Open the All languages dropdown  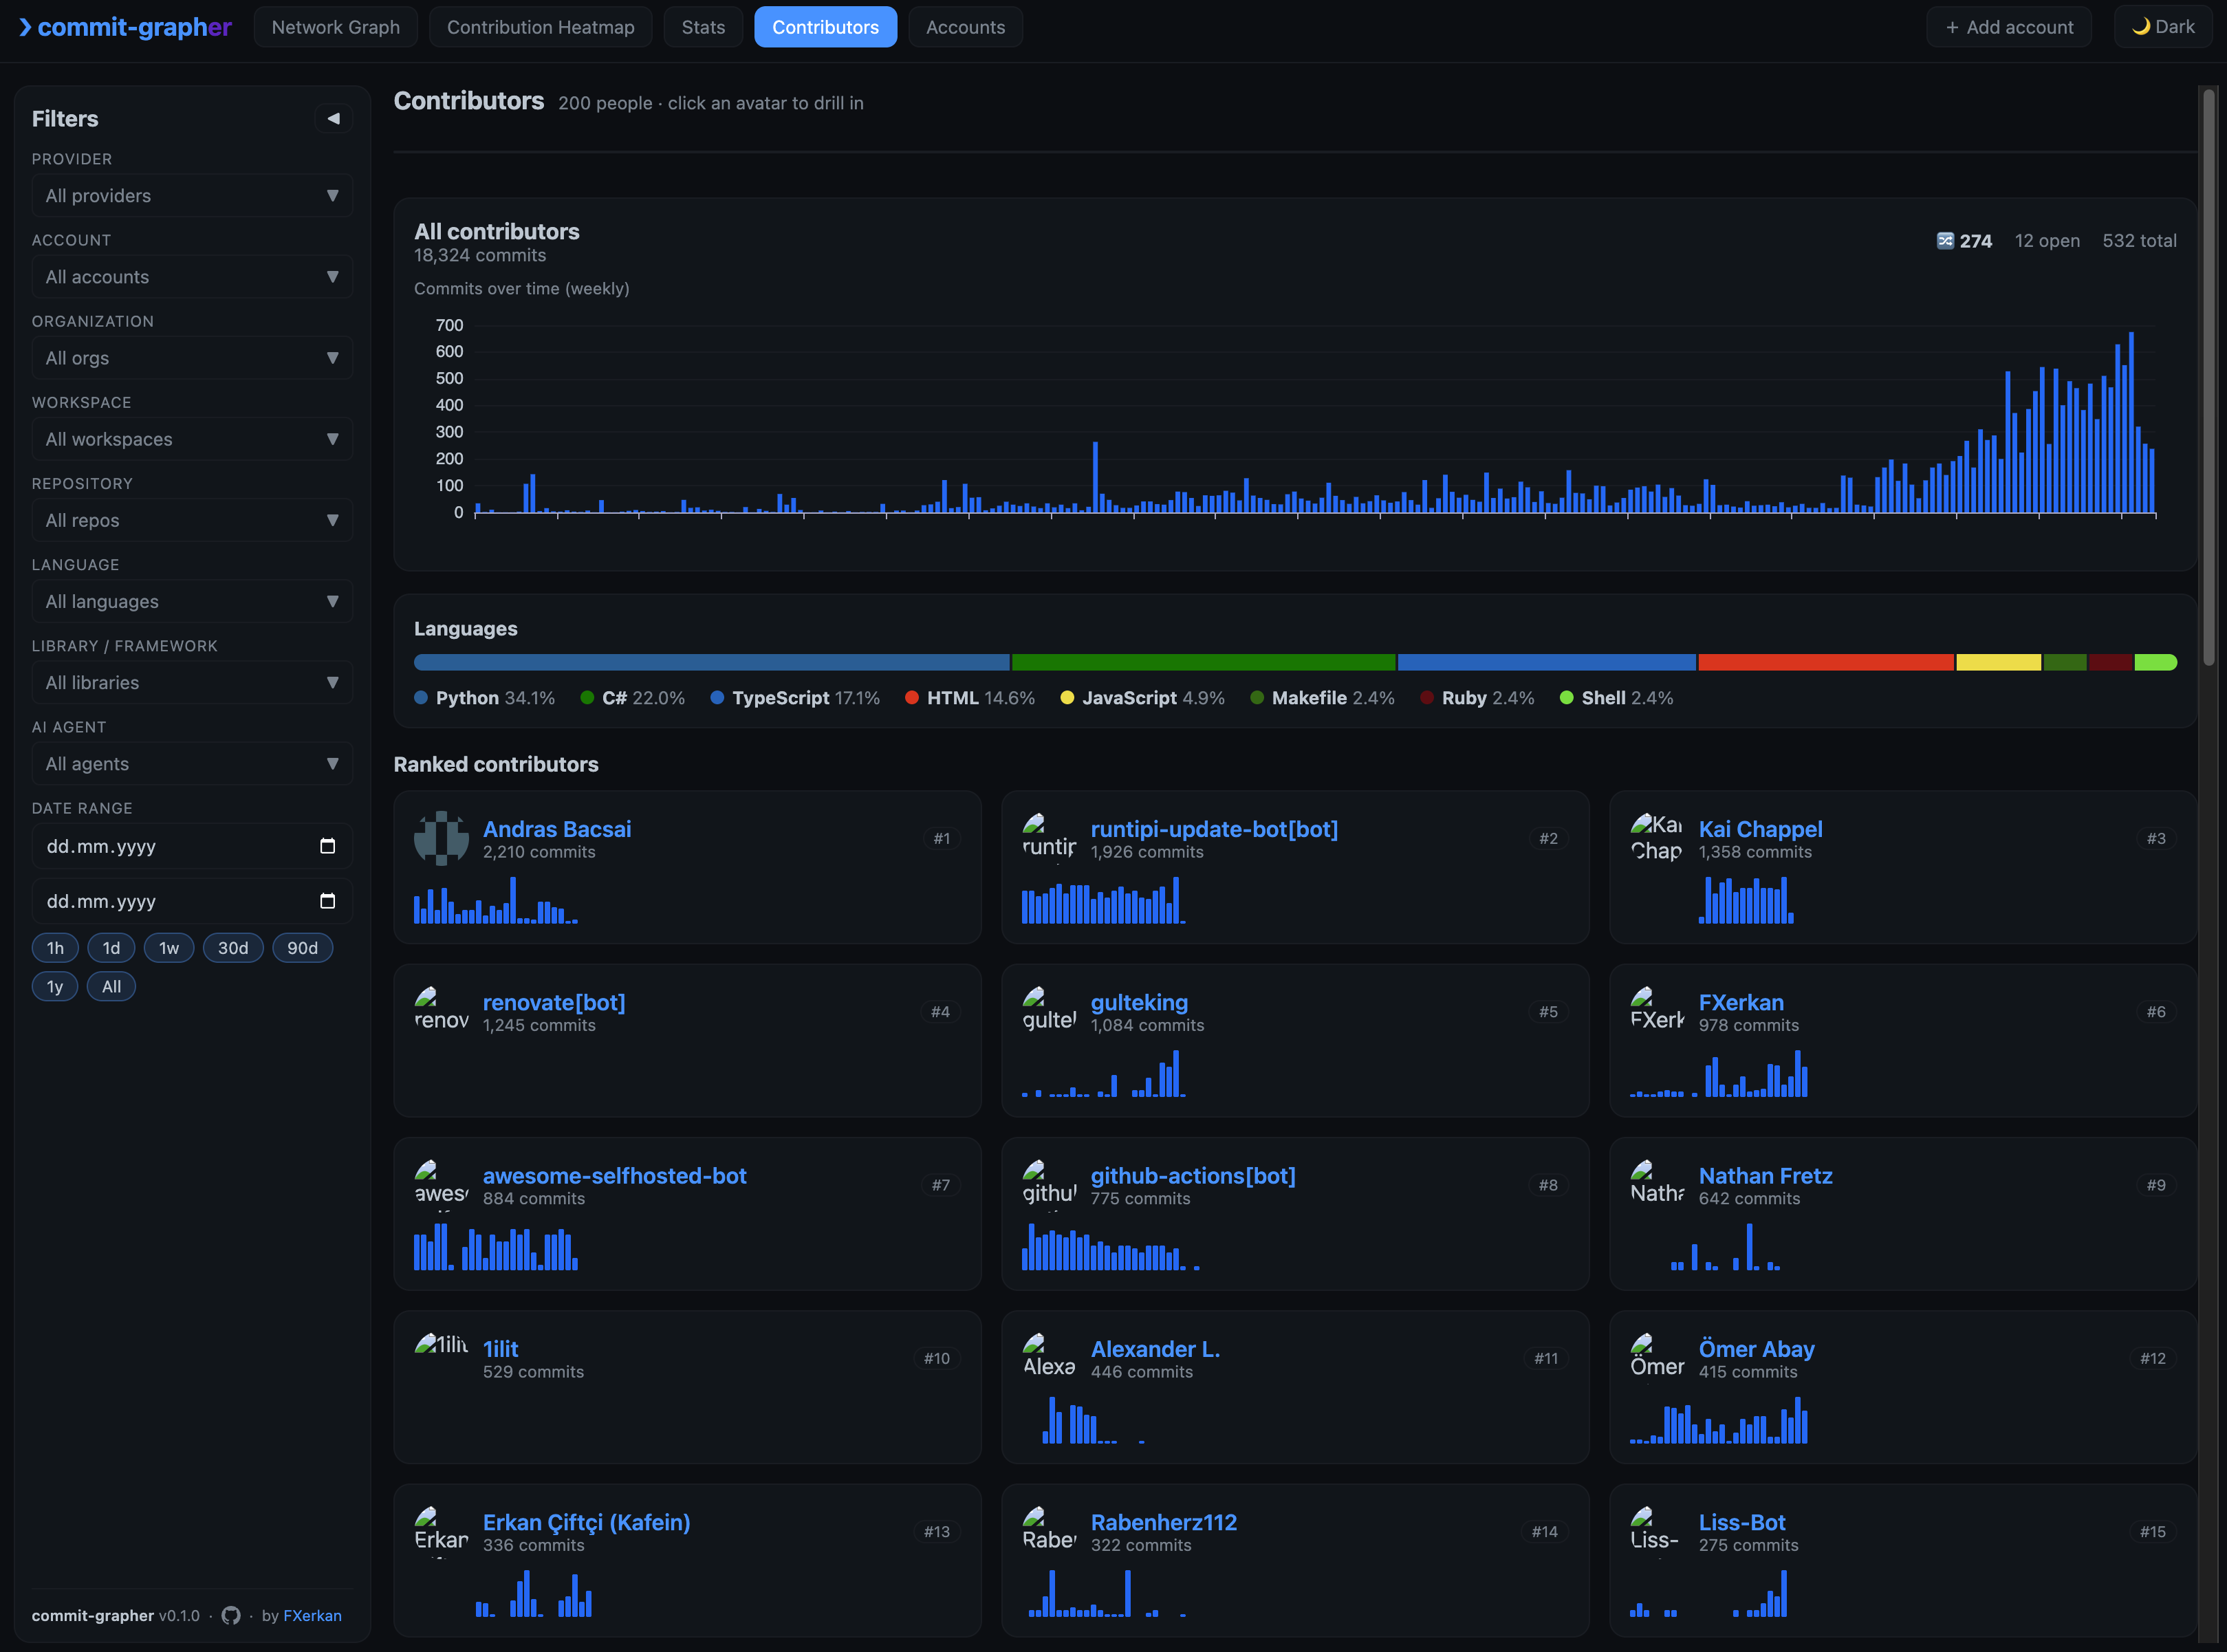coord(192,601)
